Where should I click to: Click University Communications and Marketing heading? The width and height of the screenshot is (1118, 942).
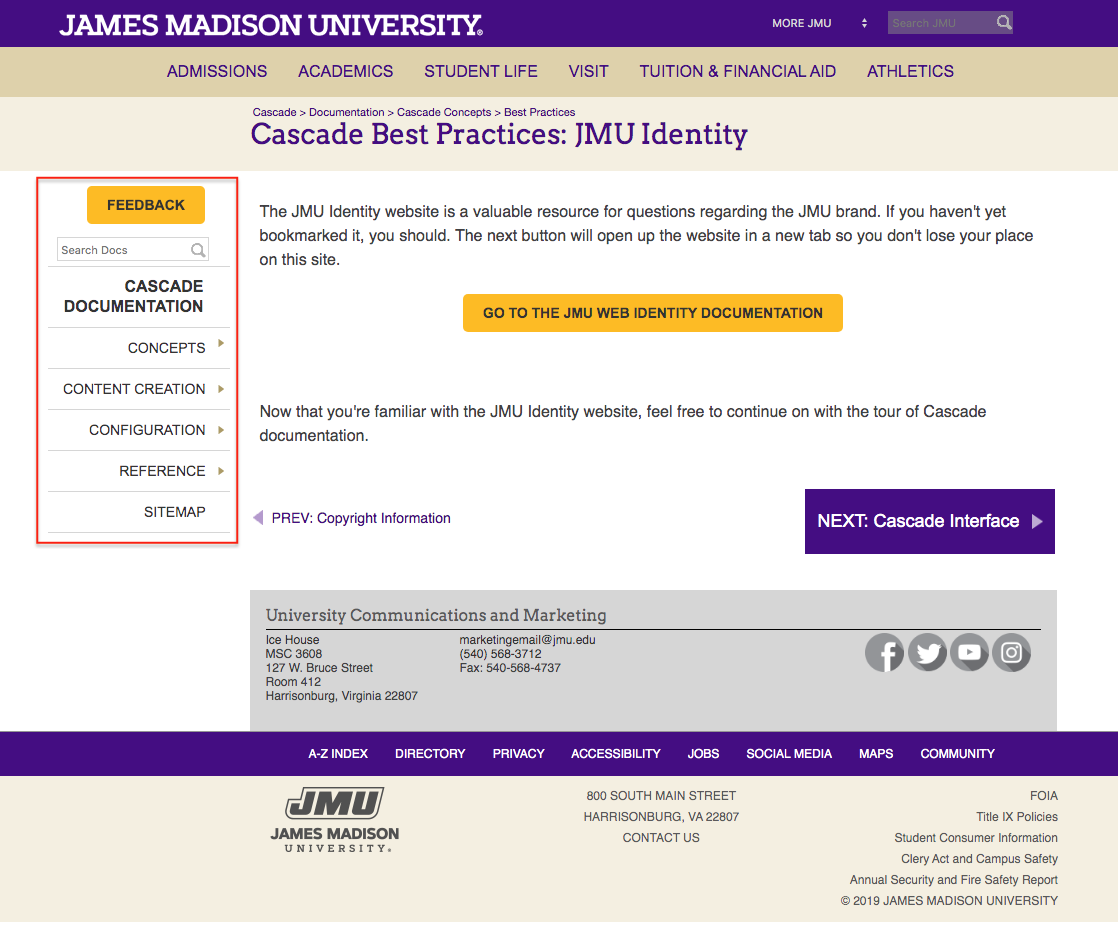436,615
